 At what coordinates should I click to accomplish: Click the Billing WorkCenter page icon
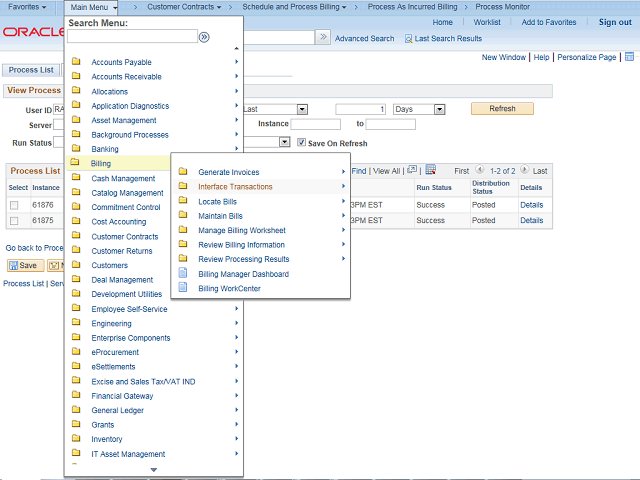click(x=182, y=289)
